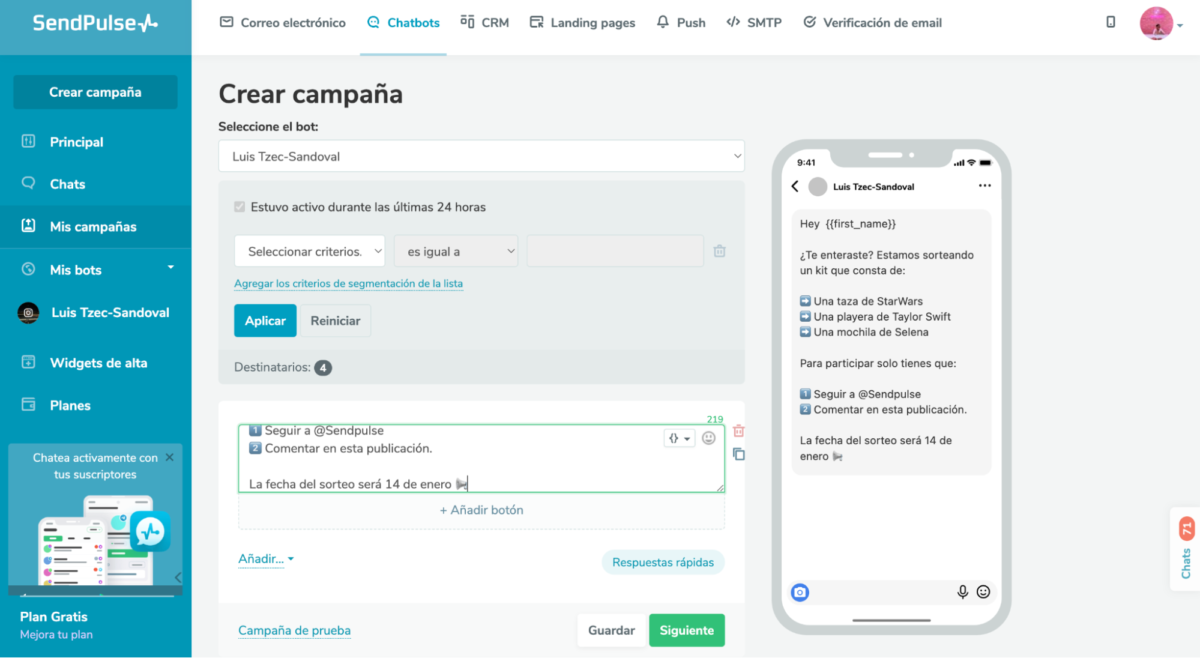Screen dimensions: 1200x658
Task: Open the CRM tab
Action: tap(485, 22)
